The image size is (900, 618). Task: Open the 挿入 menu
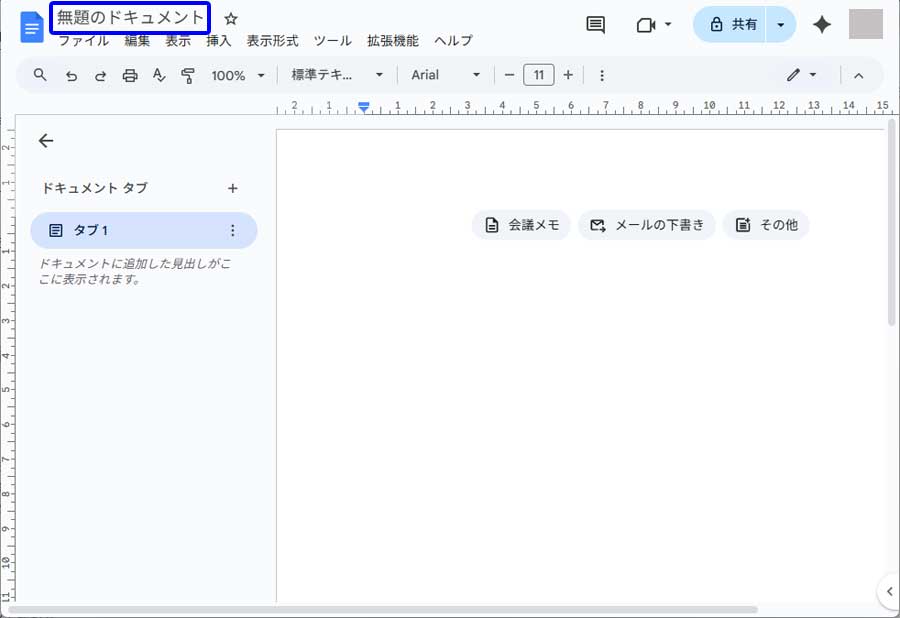pos(218,41)
